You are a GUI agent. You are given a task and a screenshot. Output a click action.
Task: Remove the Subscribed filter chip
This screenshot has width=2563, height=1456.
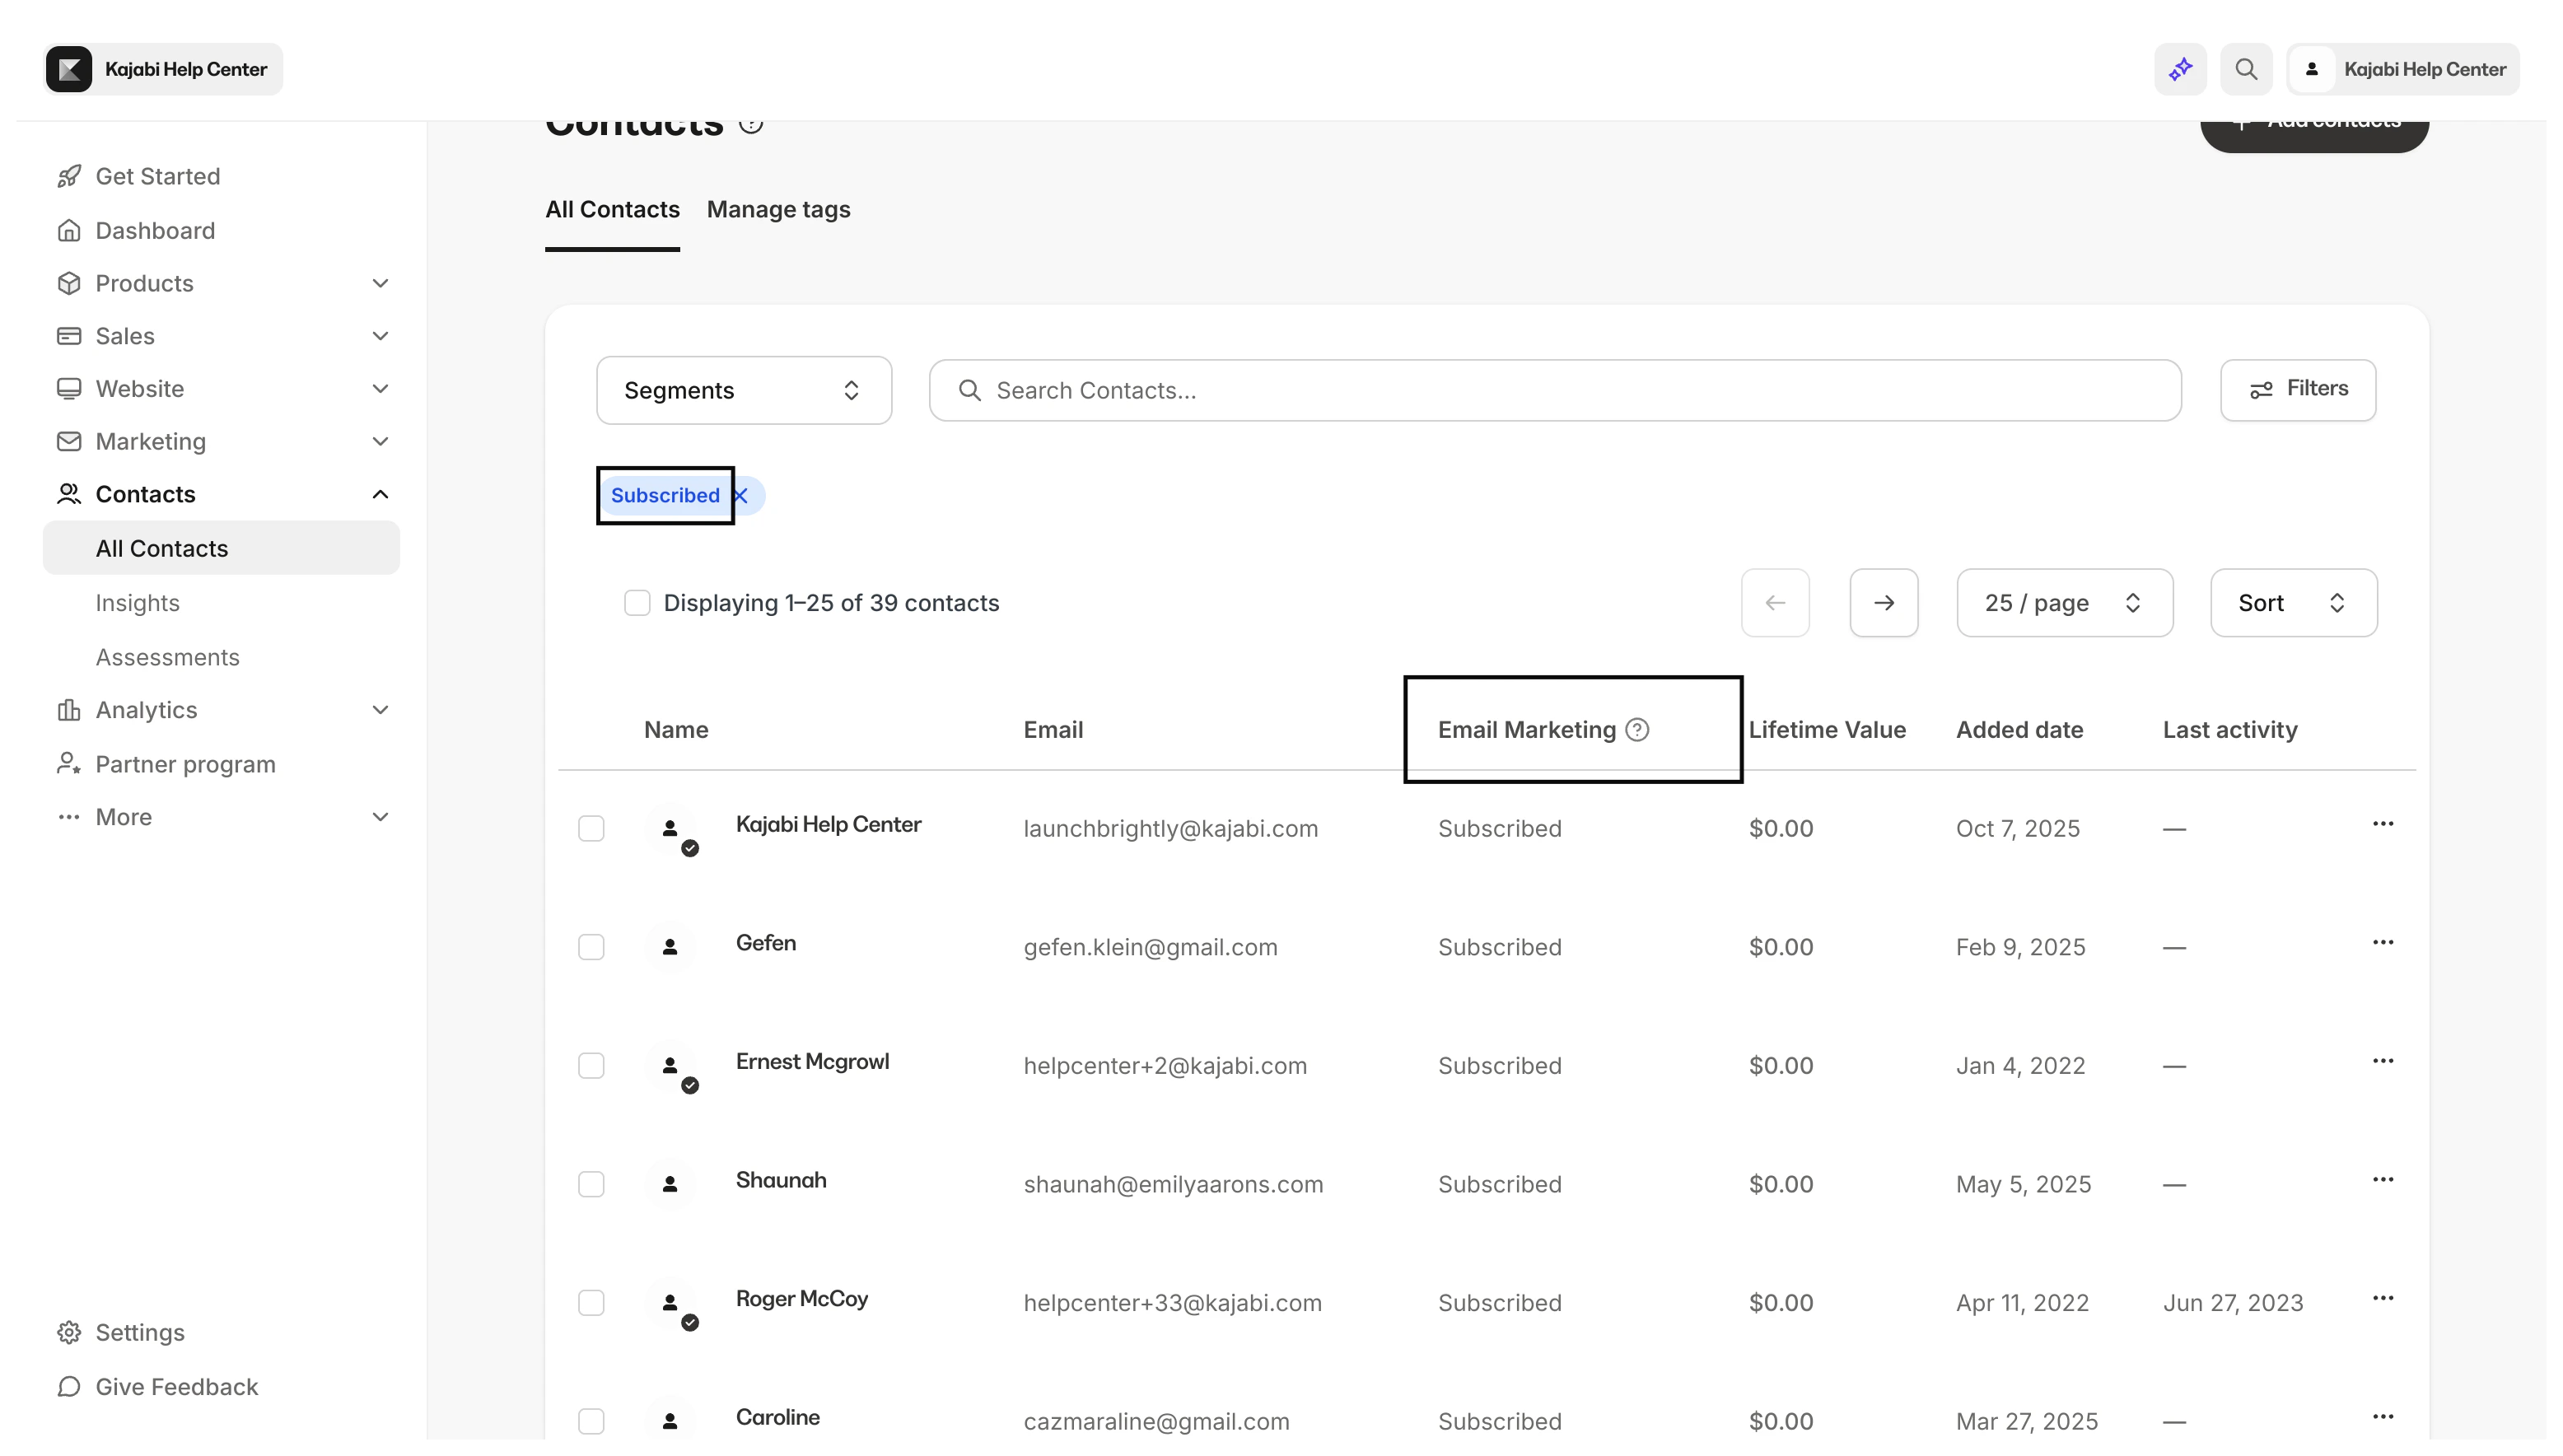tap(741, 496)
